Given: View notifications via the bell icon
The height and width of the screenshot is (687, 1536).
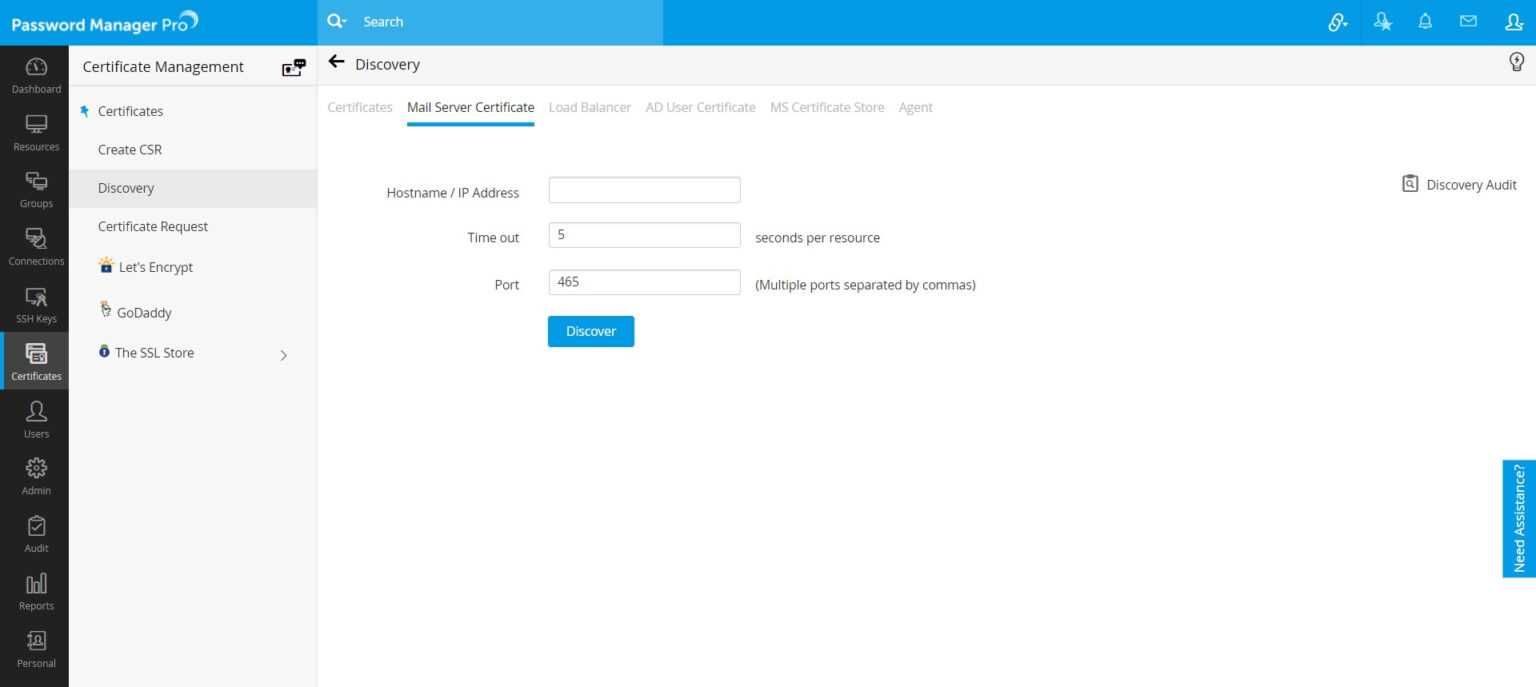Looking at the screenshot, I should click(x=1425, y=21).
